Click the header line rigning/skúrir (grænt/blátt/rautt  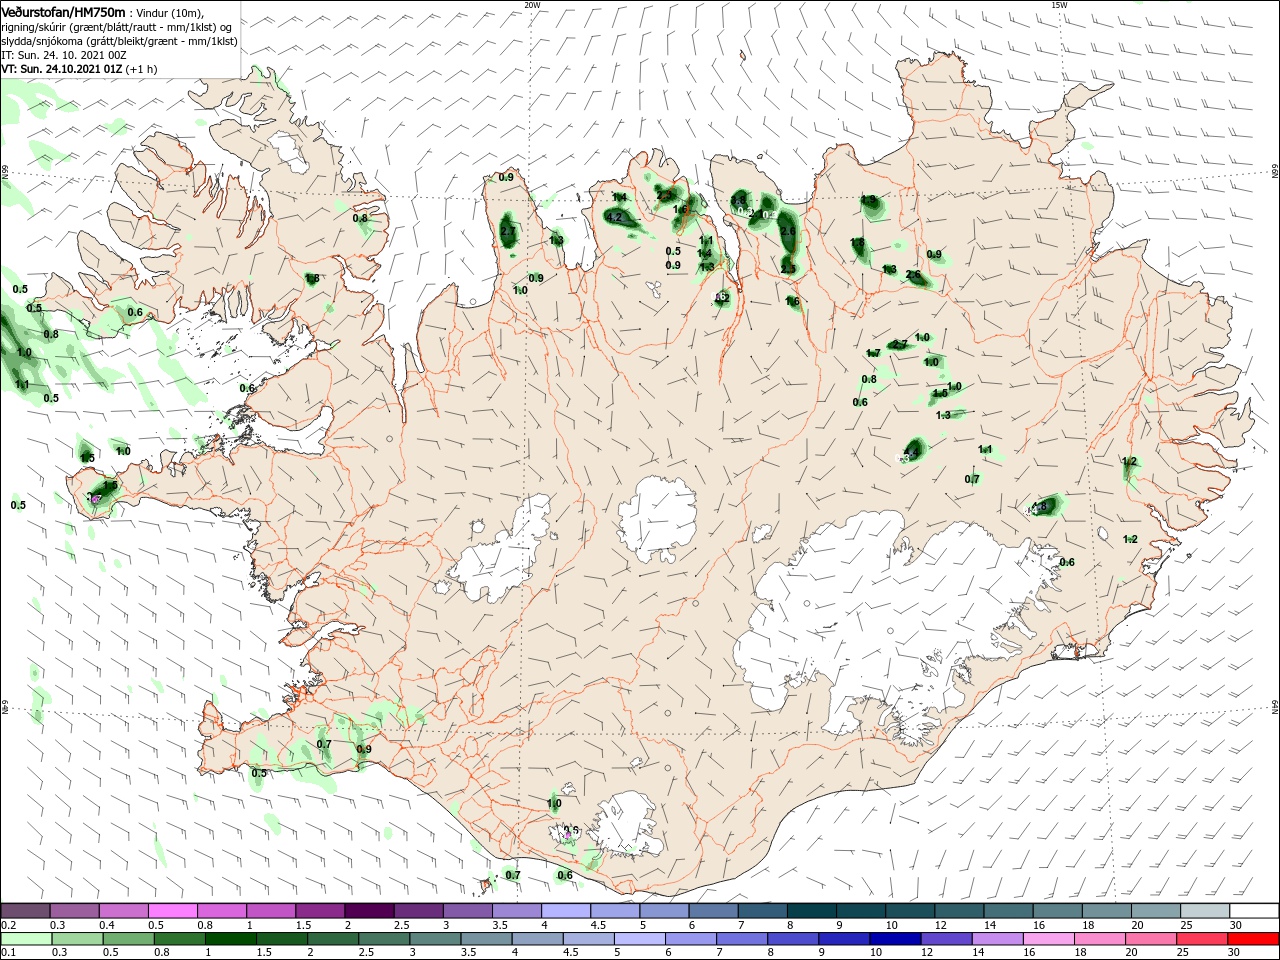point(118,27)
